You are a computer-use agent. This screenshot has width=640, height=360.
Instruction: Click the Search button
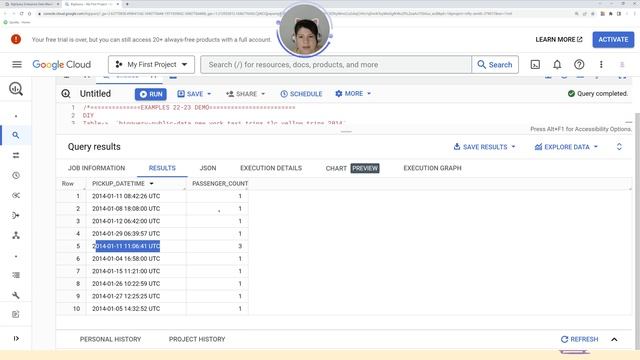coord(495,64)
